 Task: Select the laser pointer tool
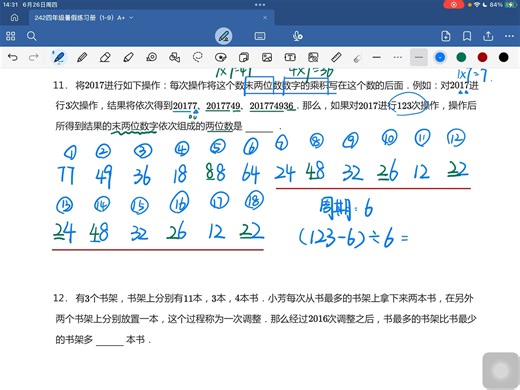(x=221, y=57)
